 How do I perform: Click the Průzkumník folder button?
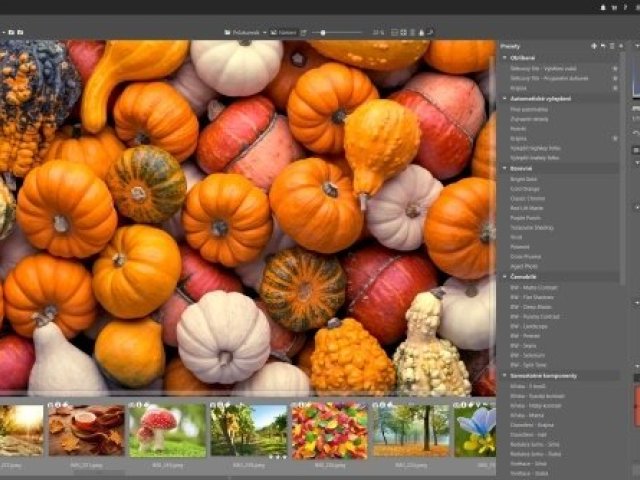242,32
